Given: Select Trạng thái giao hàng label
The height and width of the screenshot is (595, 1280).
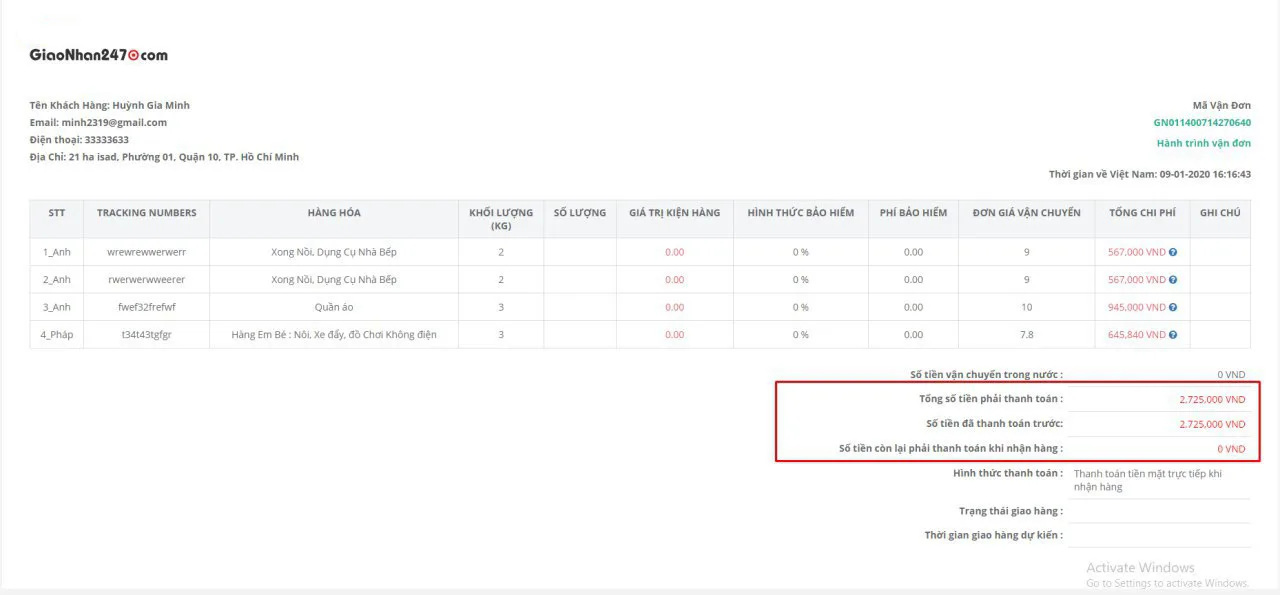Looking at the screenshot, I should (x=1011, y=511).
